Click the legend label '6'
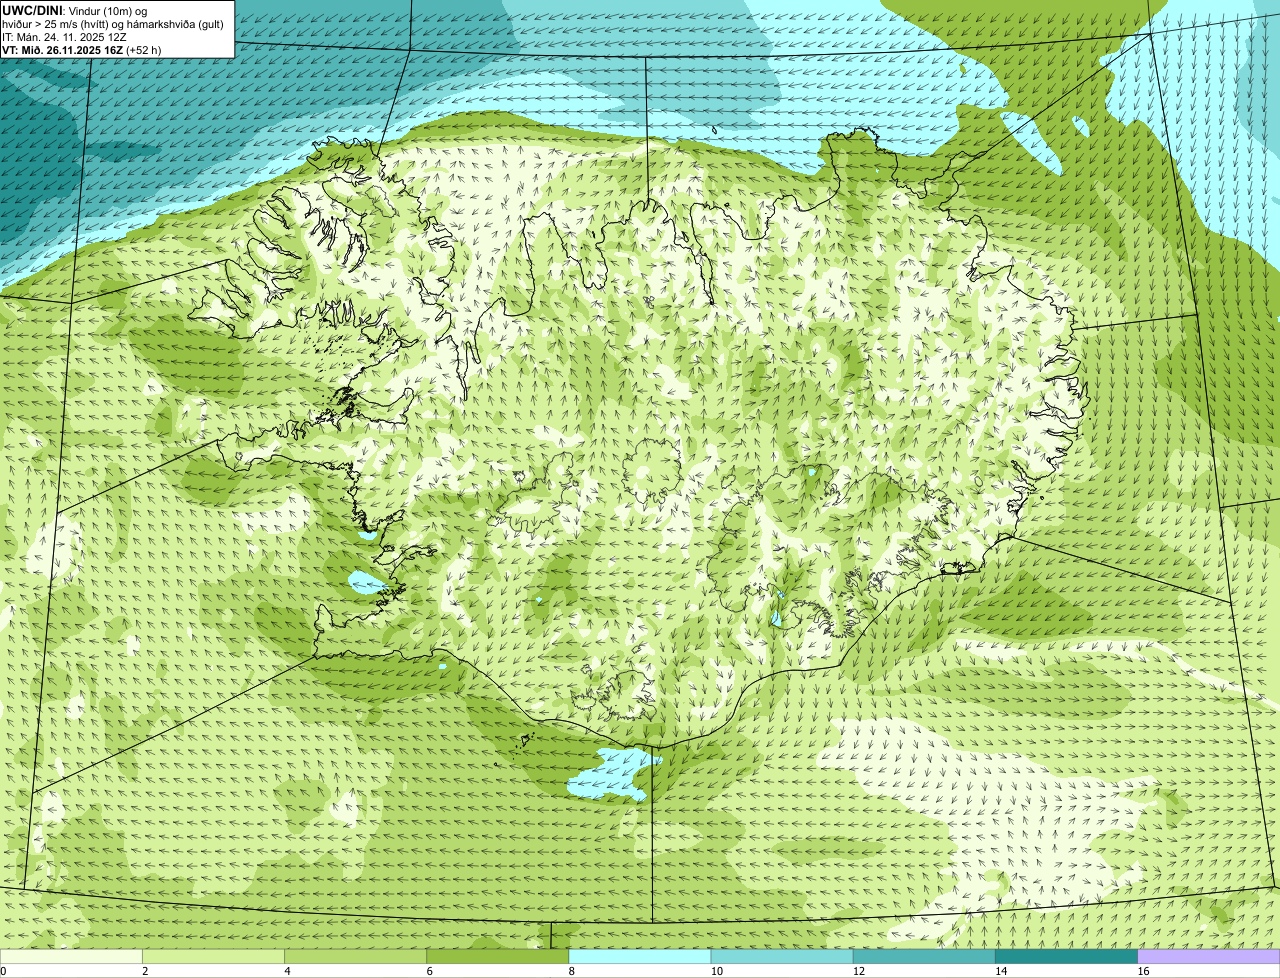The height and width of the screenshot is (978, 1280). pos(430,971)
